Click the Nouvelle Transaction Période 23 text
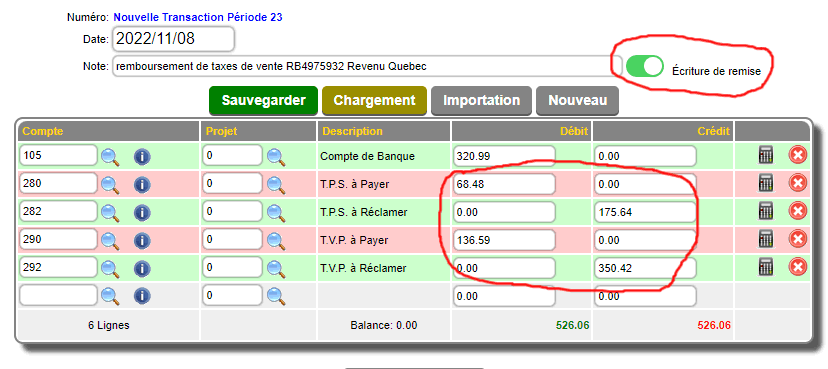This screenshot has height=369, width=828. point(198,17)
